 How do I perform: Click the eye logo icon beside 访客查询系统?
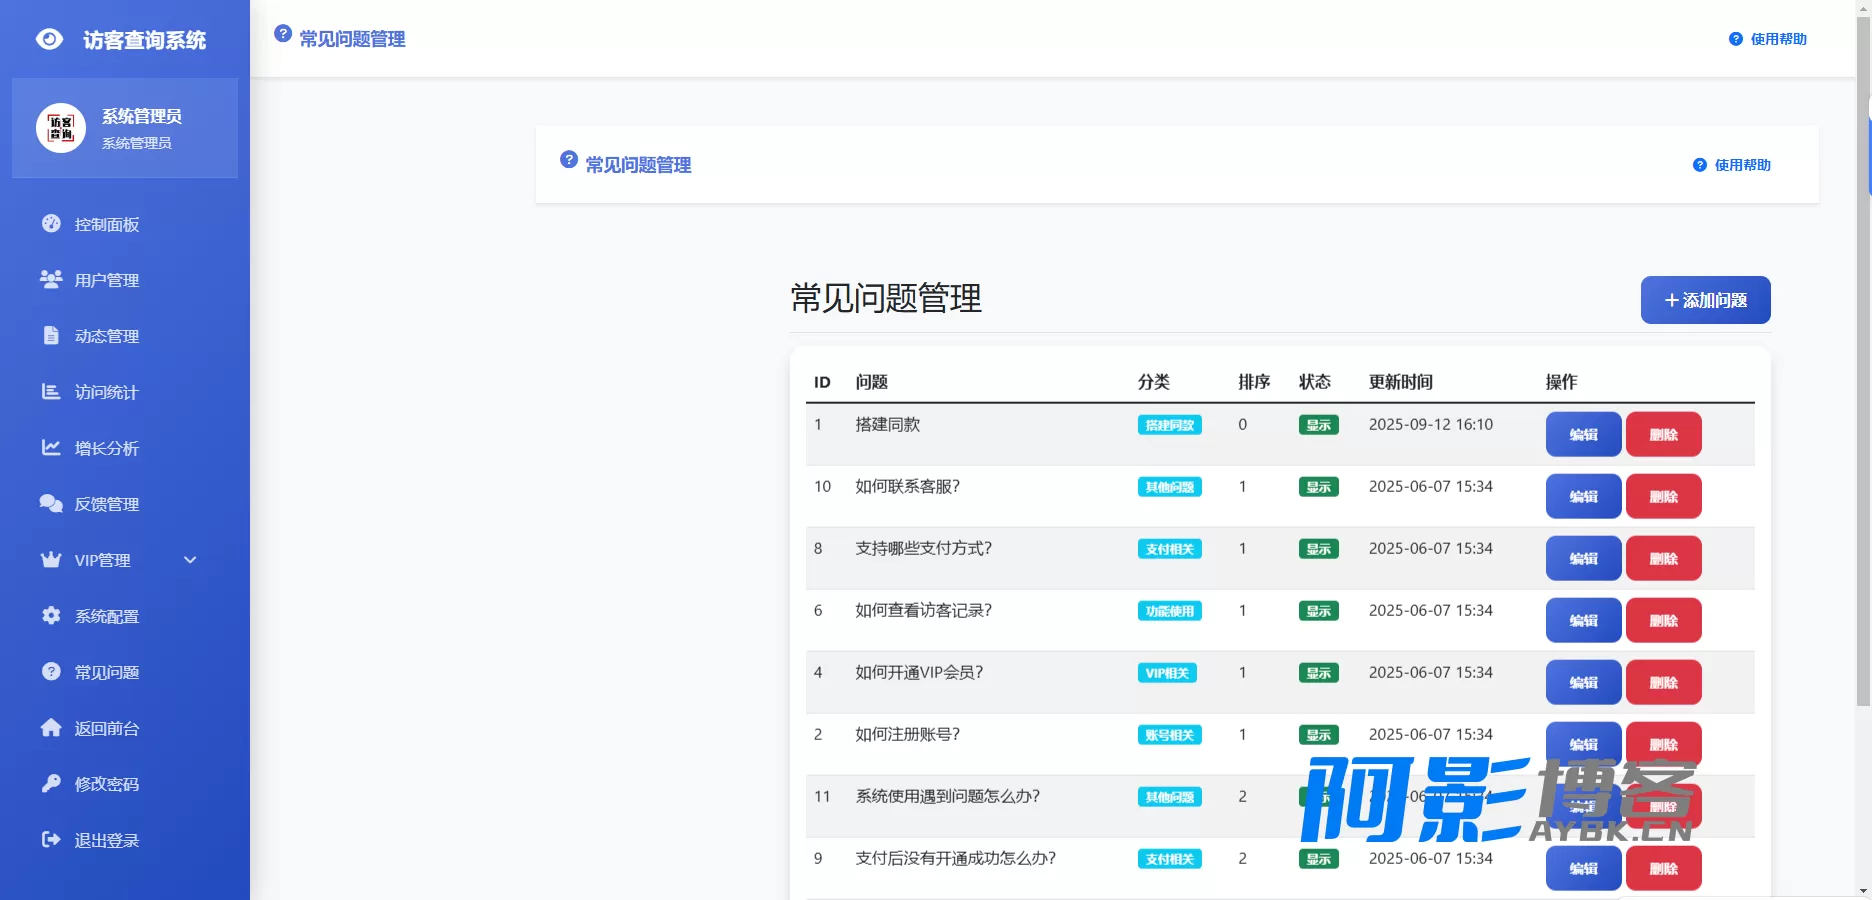(x=50, y=39)
